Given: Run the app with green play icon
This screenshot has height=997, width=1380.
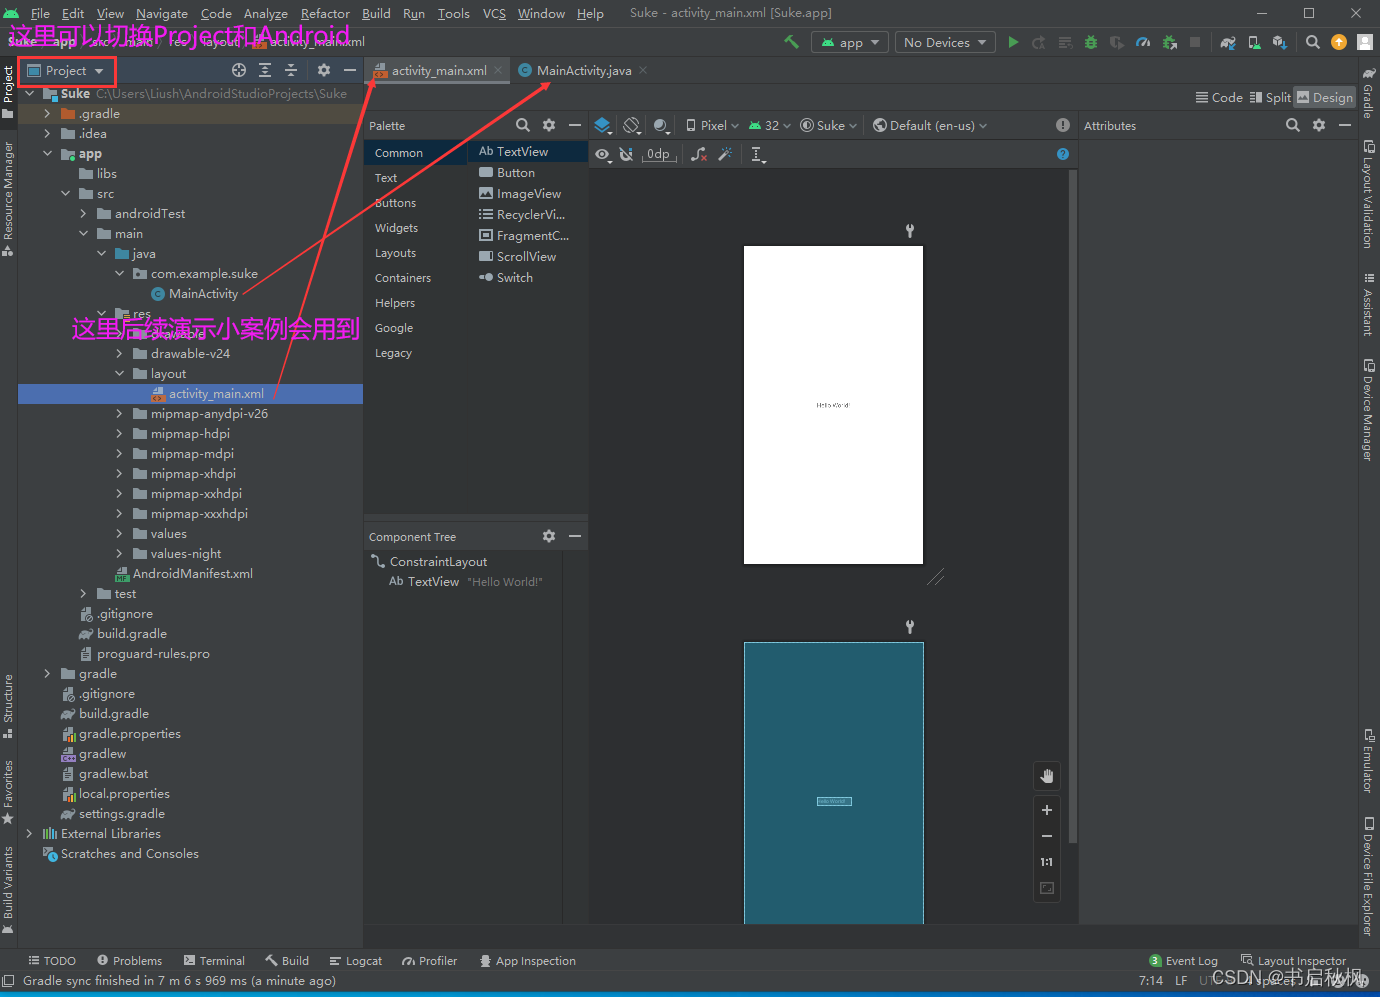Looking at the screenshot, I should coord(1013,42).
